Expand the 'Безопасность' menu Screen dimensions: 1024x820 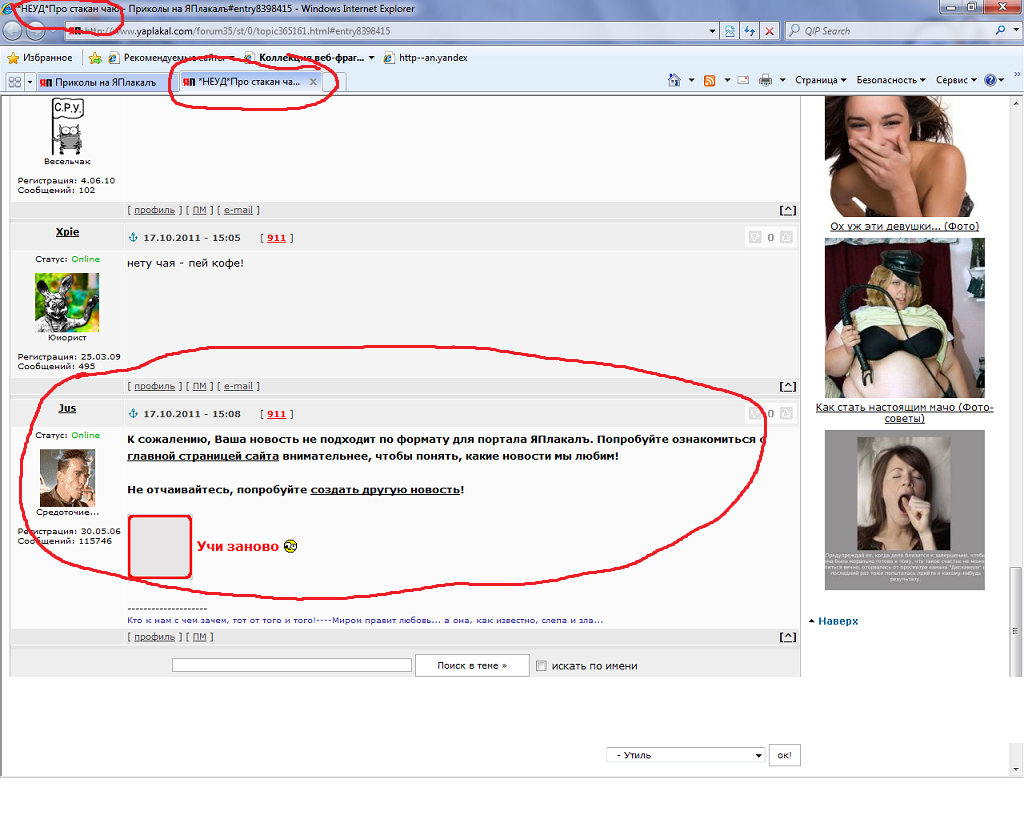pyautogui.click(x=891, y=80)
